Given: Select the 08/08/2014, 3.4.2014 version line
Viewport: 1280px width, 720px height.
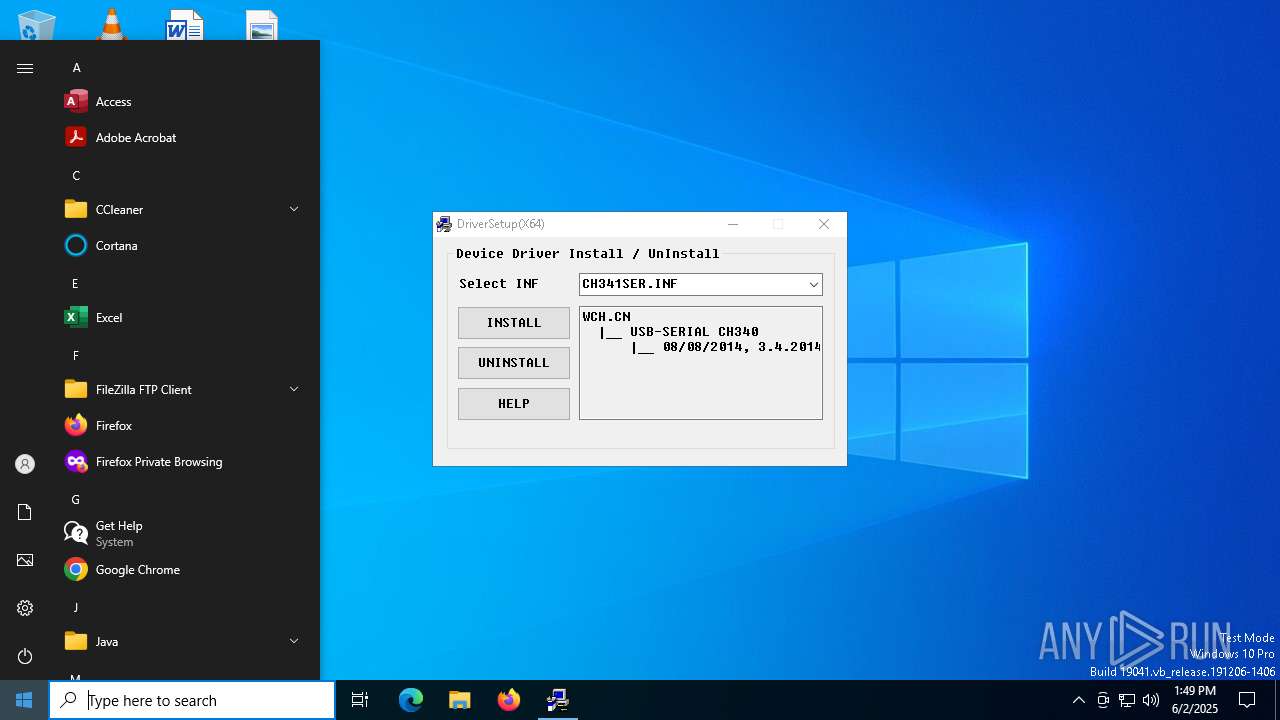Looking at the screenshot, I should pos(741,347).
